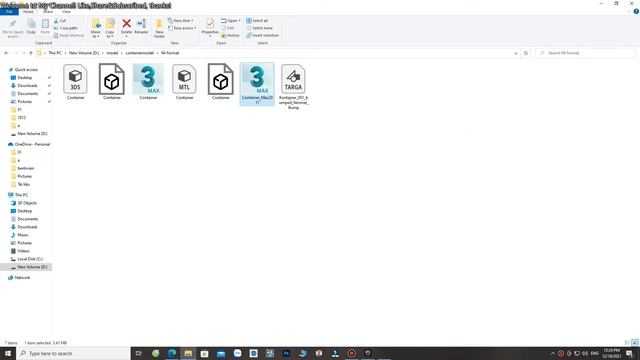Open the Container 3DS file

click(75, 82)
